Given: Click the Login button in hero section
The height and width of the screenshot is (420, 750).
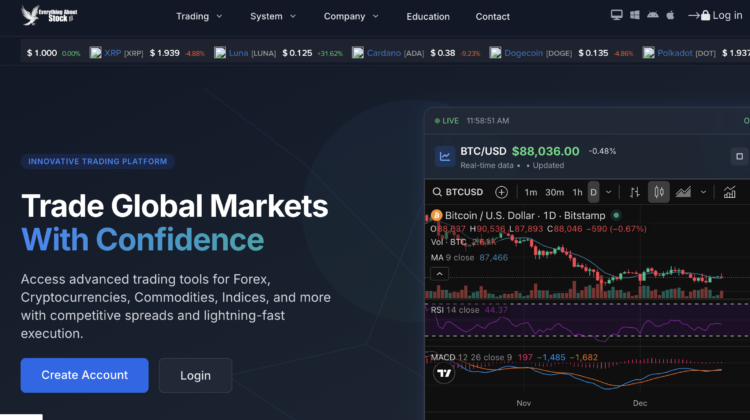Looking at the screenshot, I should click(195, 376).
